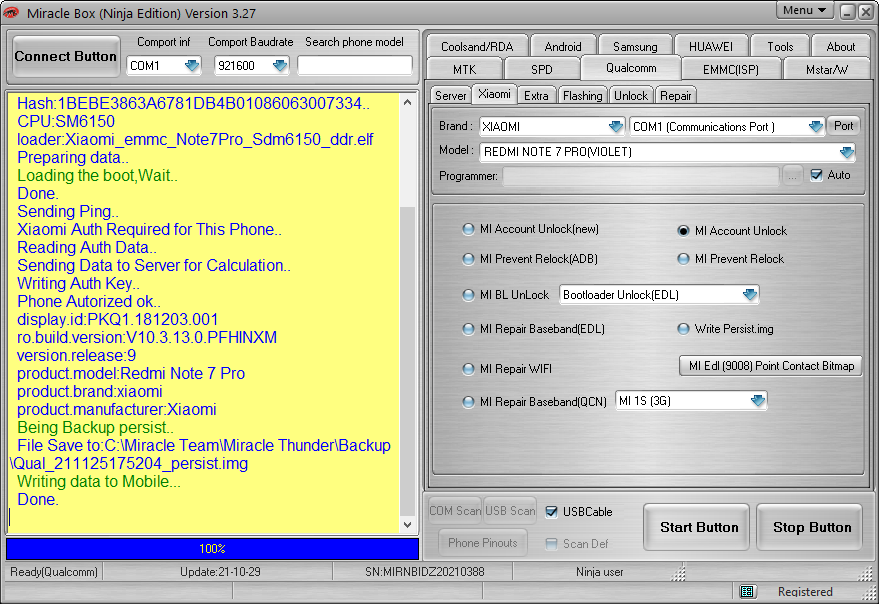Switch to the HUAWEI tab
The image size is (879, 604).
point(711,47)
